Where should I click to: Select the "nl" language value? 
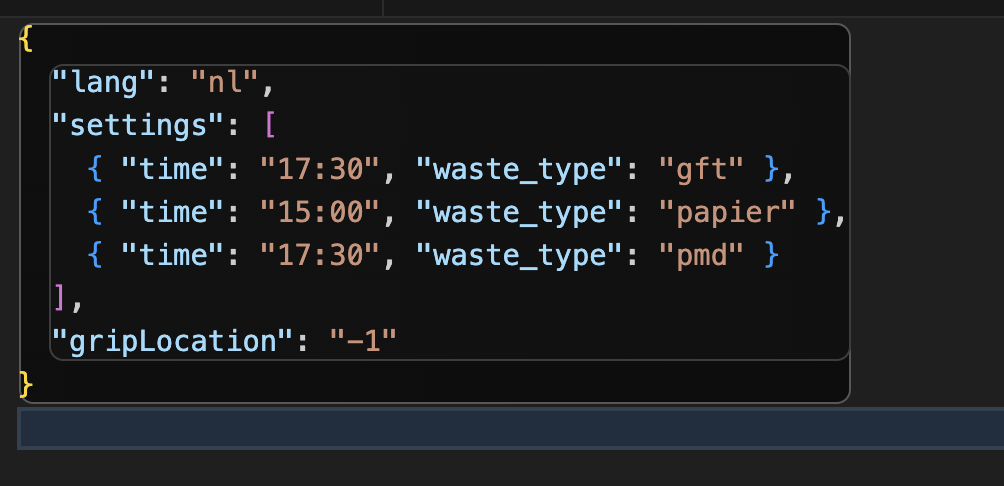tap(224, 83)
